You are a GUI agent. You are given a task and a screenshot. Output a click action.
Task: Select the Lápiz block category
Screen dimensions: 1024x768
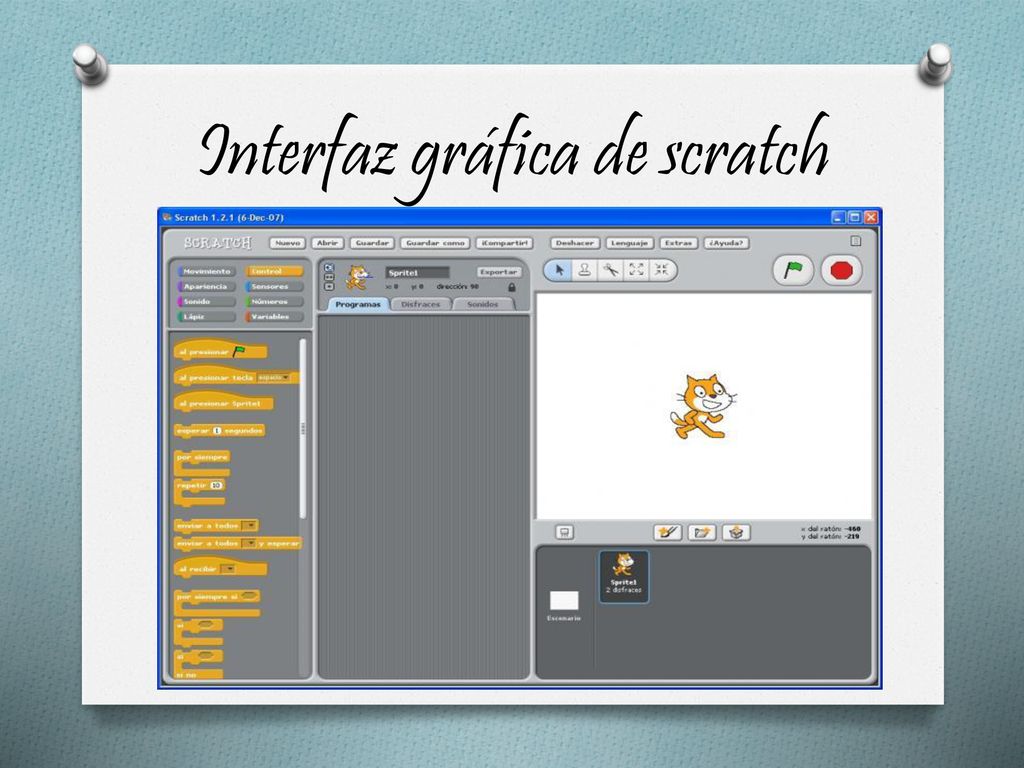[x=206, y=316]
